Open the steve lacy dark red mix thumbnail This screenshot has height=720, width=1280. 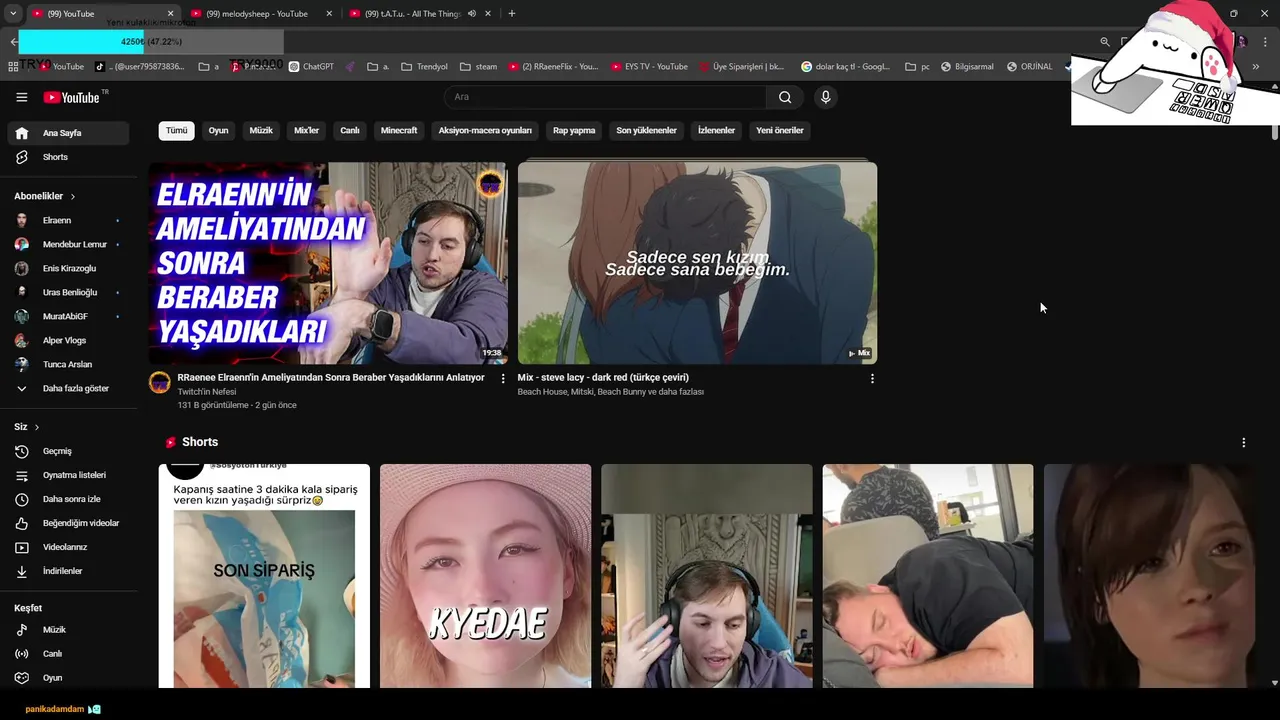coord(697,263)
